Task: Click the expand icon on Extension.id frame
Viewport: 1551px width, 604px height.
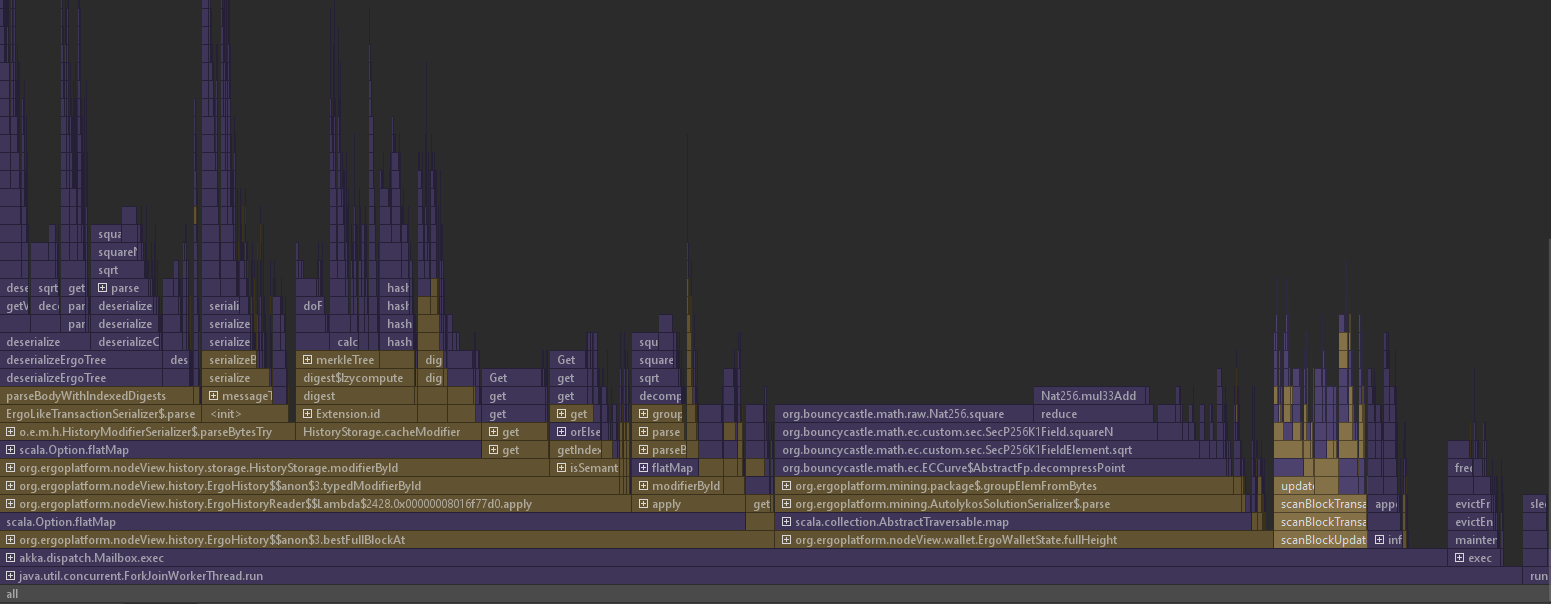Action: pos(306,413)
